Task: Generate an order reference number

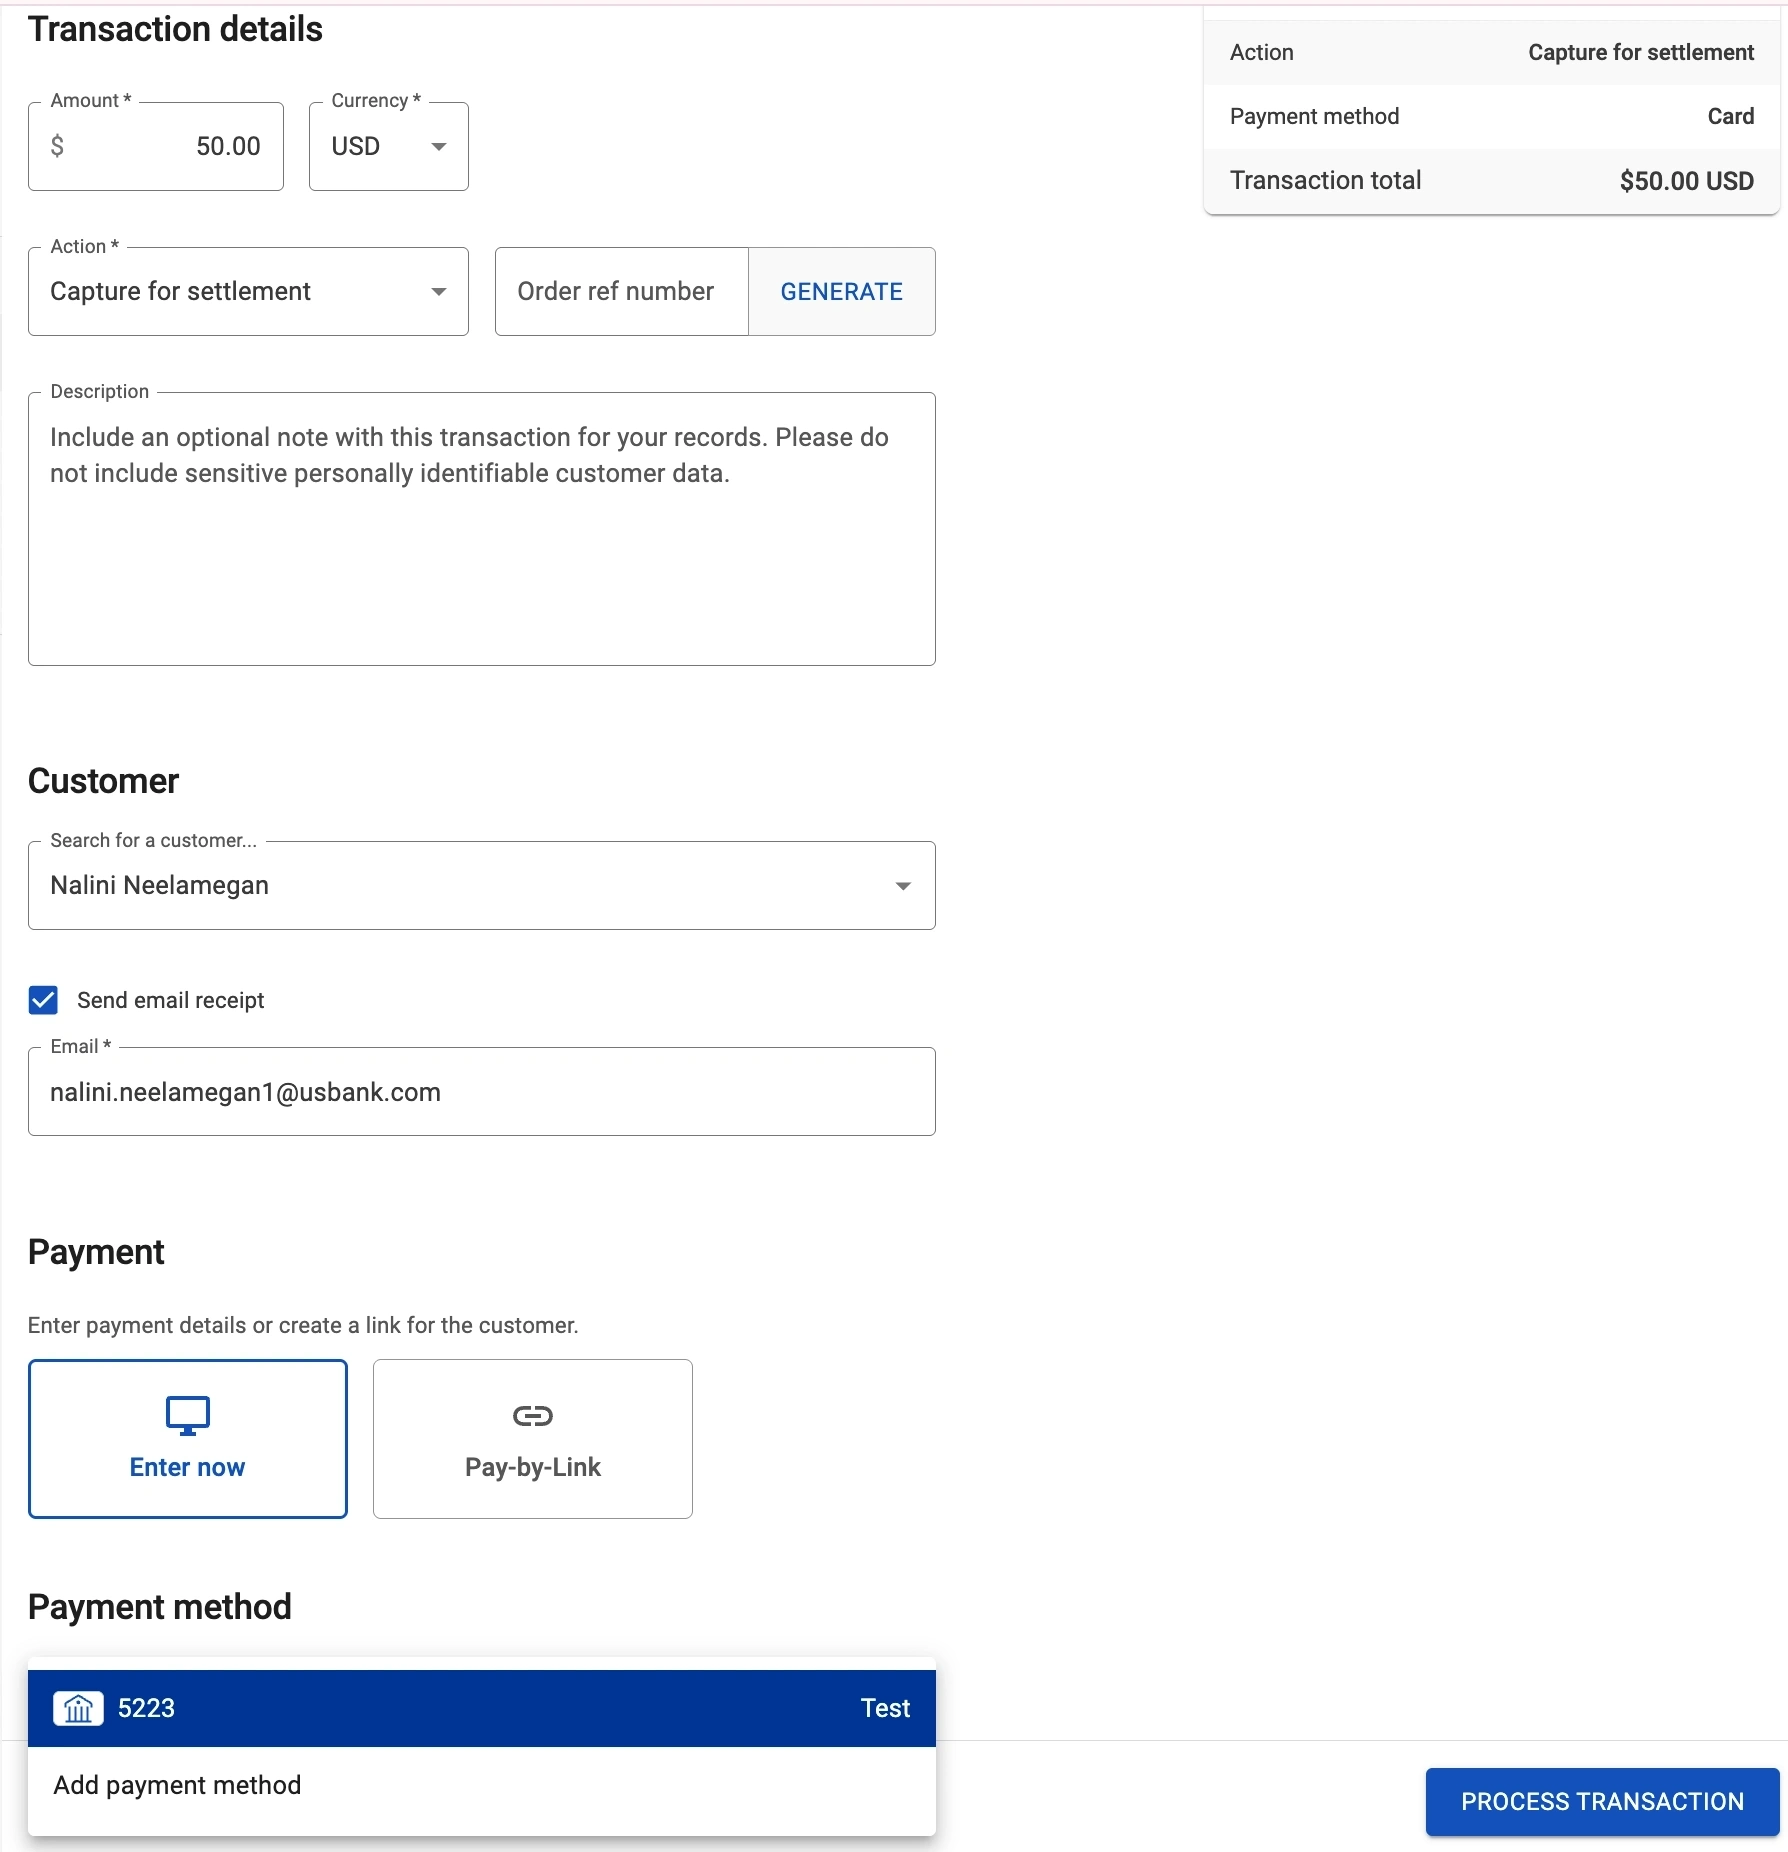Action: coord(841,291)
